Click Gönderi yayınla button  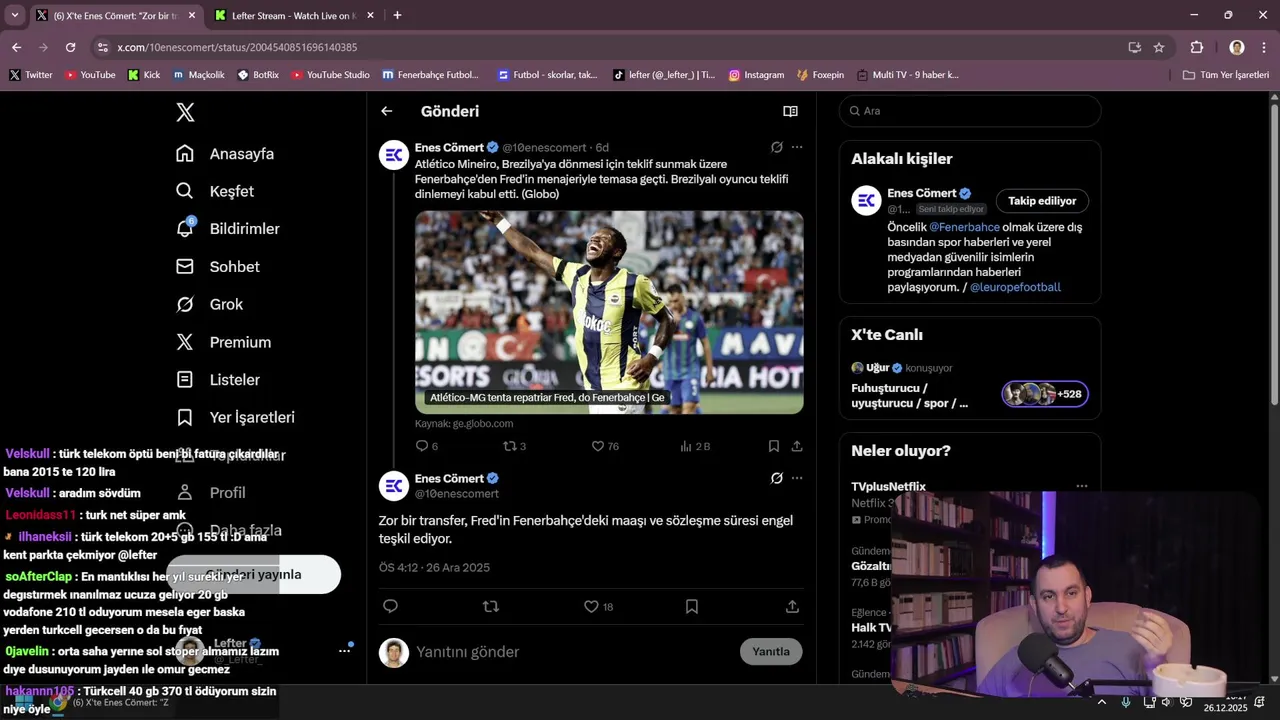pos(254,574)
